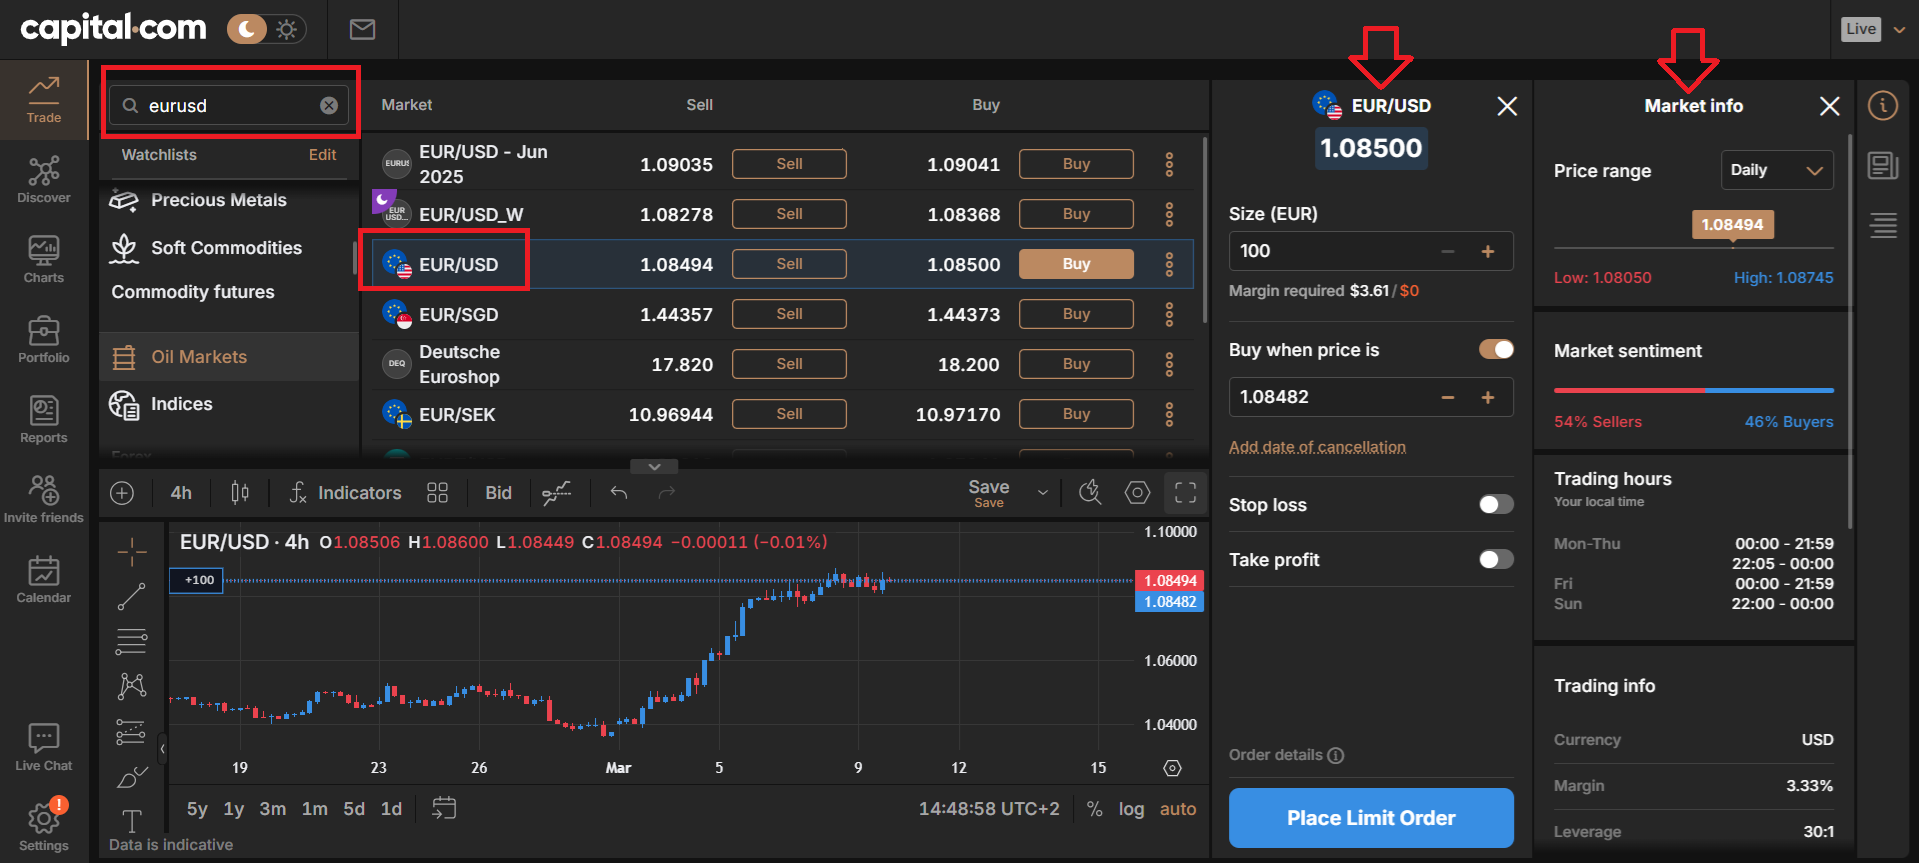The height and width of the screenshot is (863, 1919).
Task: Expand the chart to fullscreen
Action: click(x=1186, y=492)
